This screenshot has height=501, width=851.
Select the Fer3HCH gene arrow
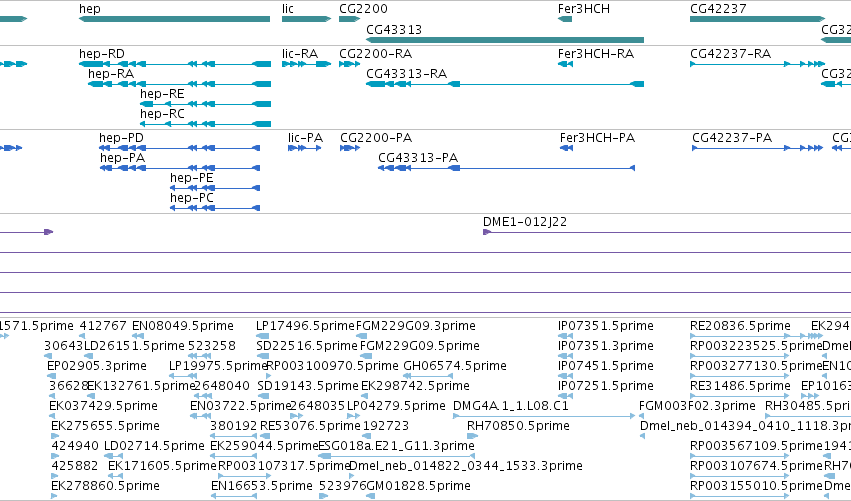tap(565, 19)
